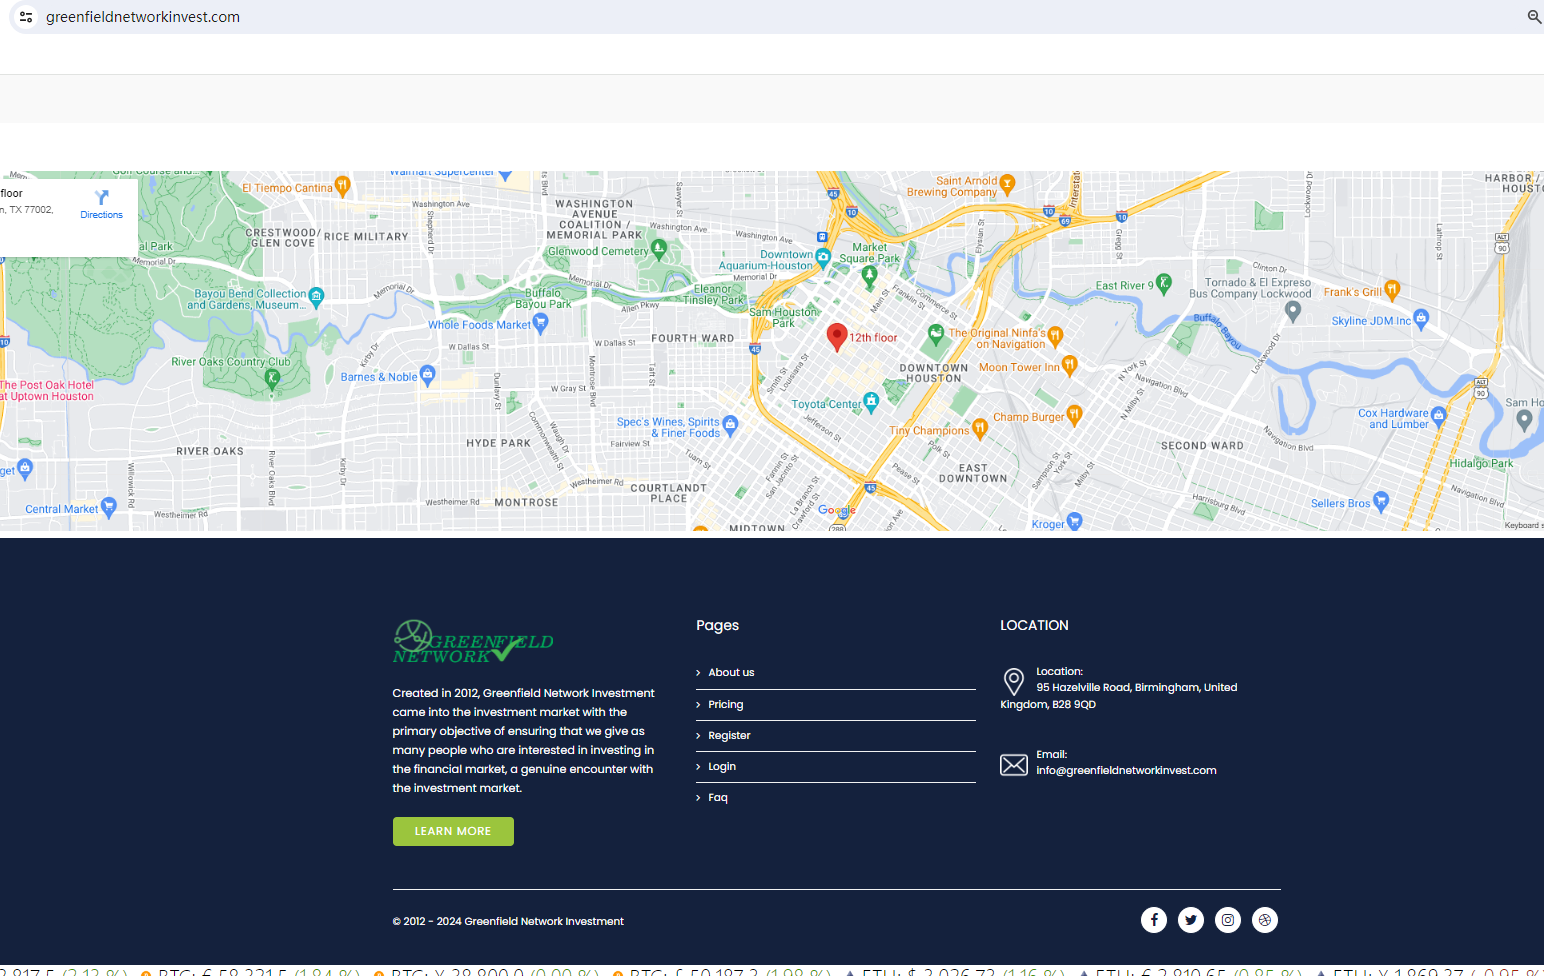Click the site settings icon in address bar

(x=26, y=17)
